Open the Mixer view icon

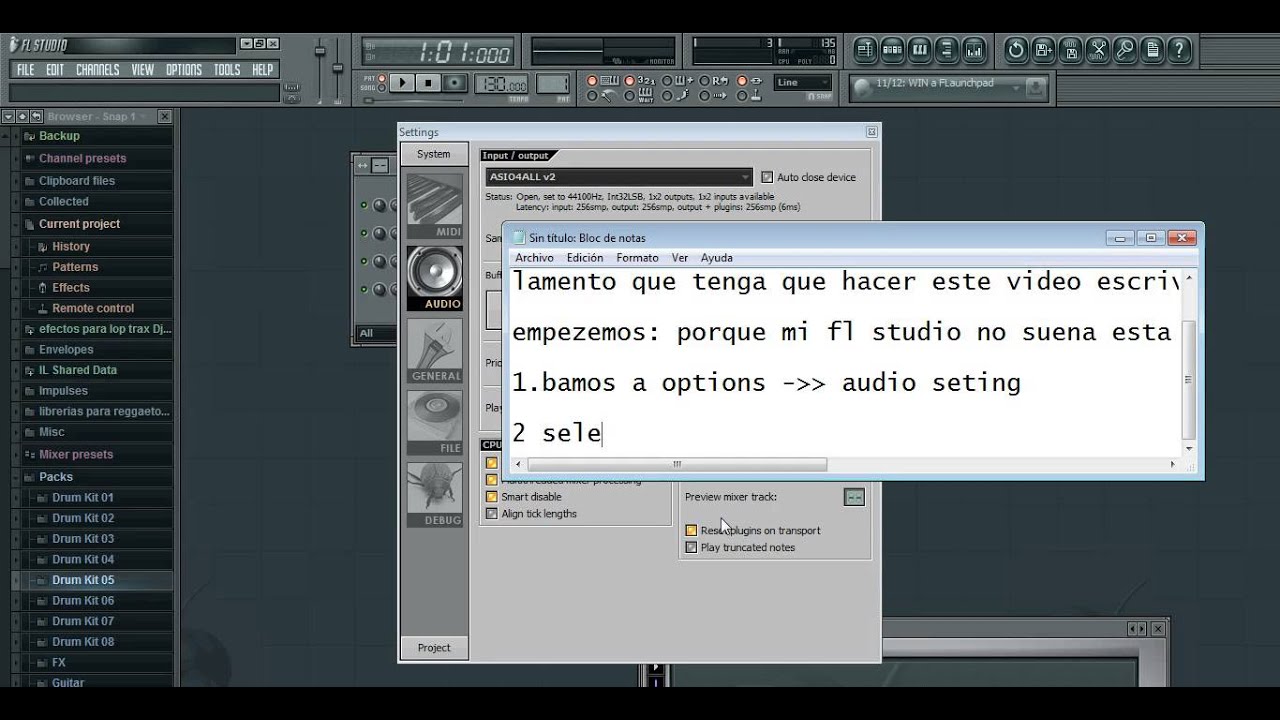pyautogui.click(x=974, y=49)
